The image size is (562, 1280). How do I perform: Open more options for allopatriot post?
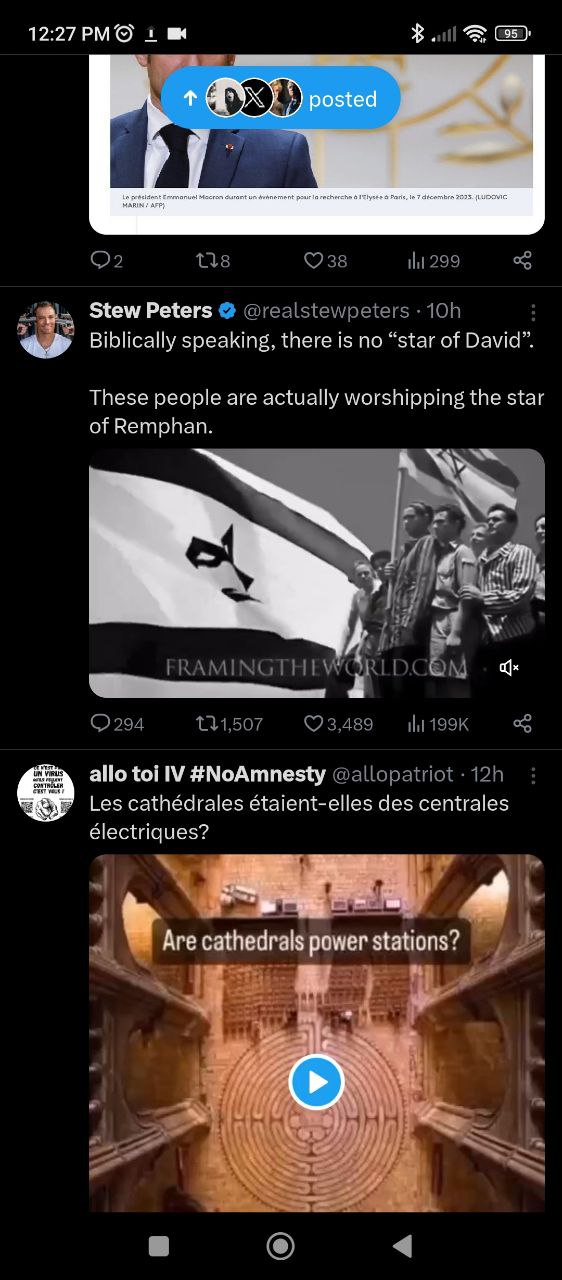[533, 775]
